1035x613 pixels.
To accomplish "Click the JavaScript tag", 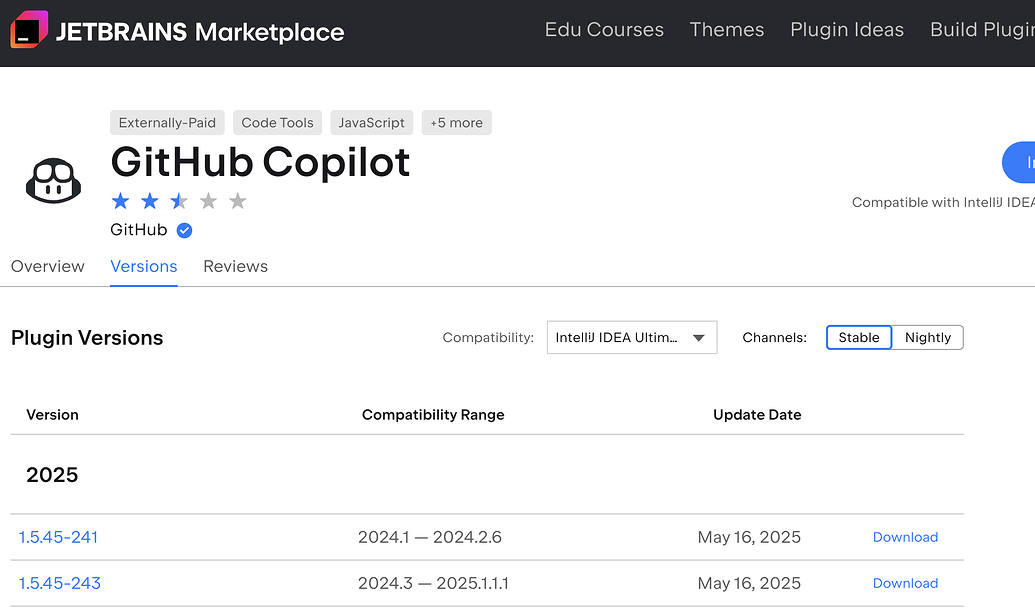I will click(372, 123).
